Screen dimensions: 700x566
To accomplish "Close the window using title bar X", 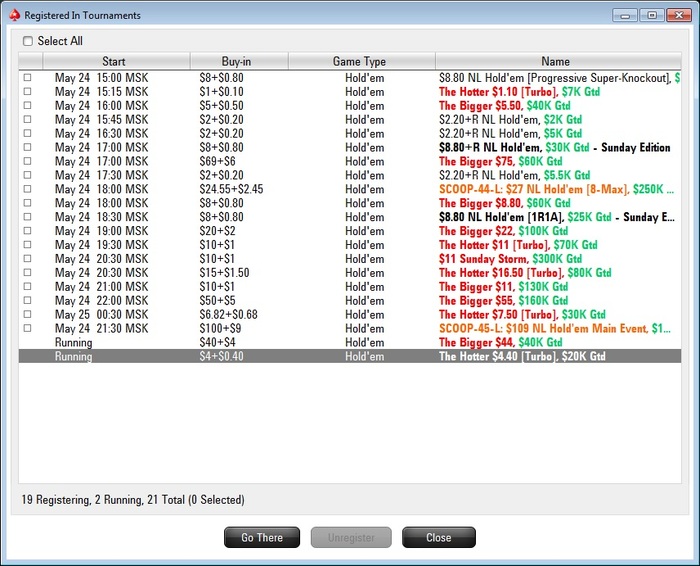I will point(679,16).
